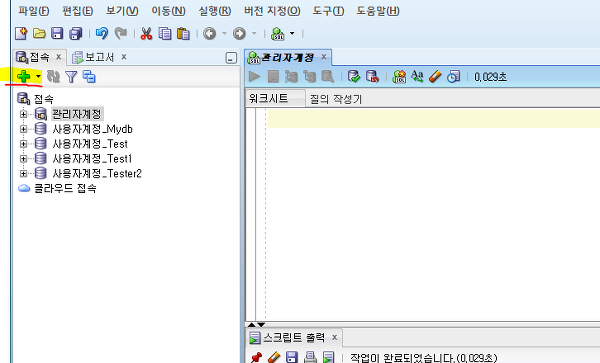Select 사용자계정_Mydb in connections tree
The width and height of the screenshot is (600, 363).
(93, 129)
